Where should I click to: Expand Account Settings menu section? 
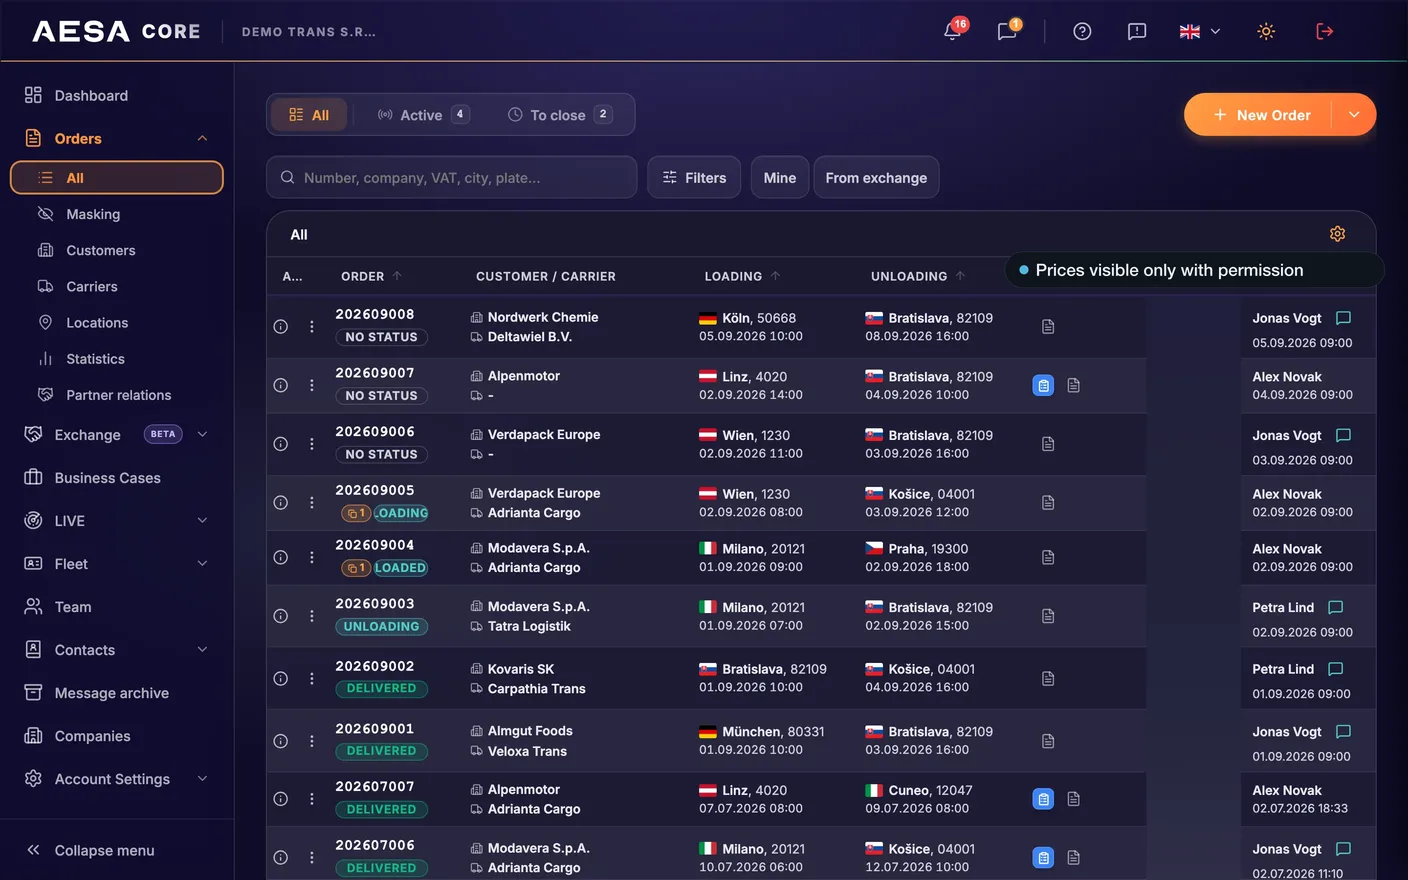pos(202,778)
